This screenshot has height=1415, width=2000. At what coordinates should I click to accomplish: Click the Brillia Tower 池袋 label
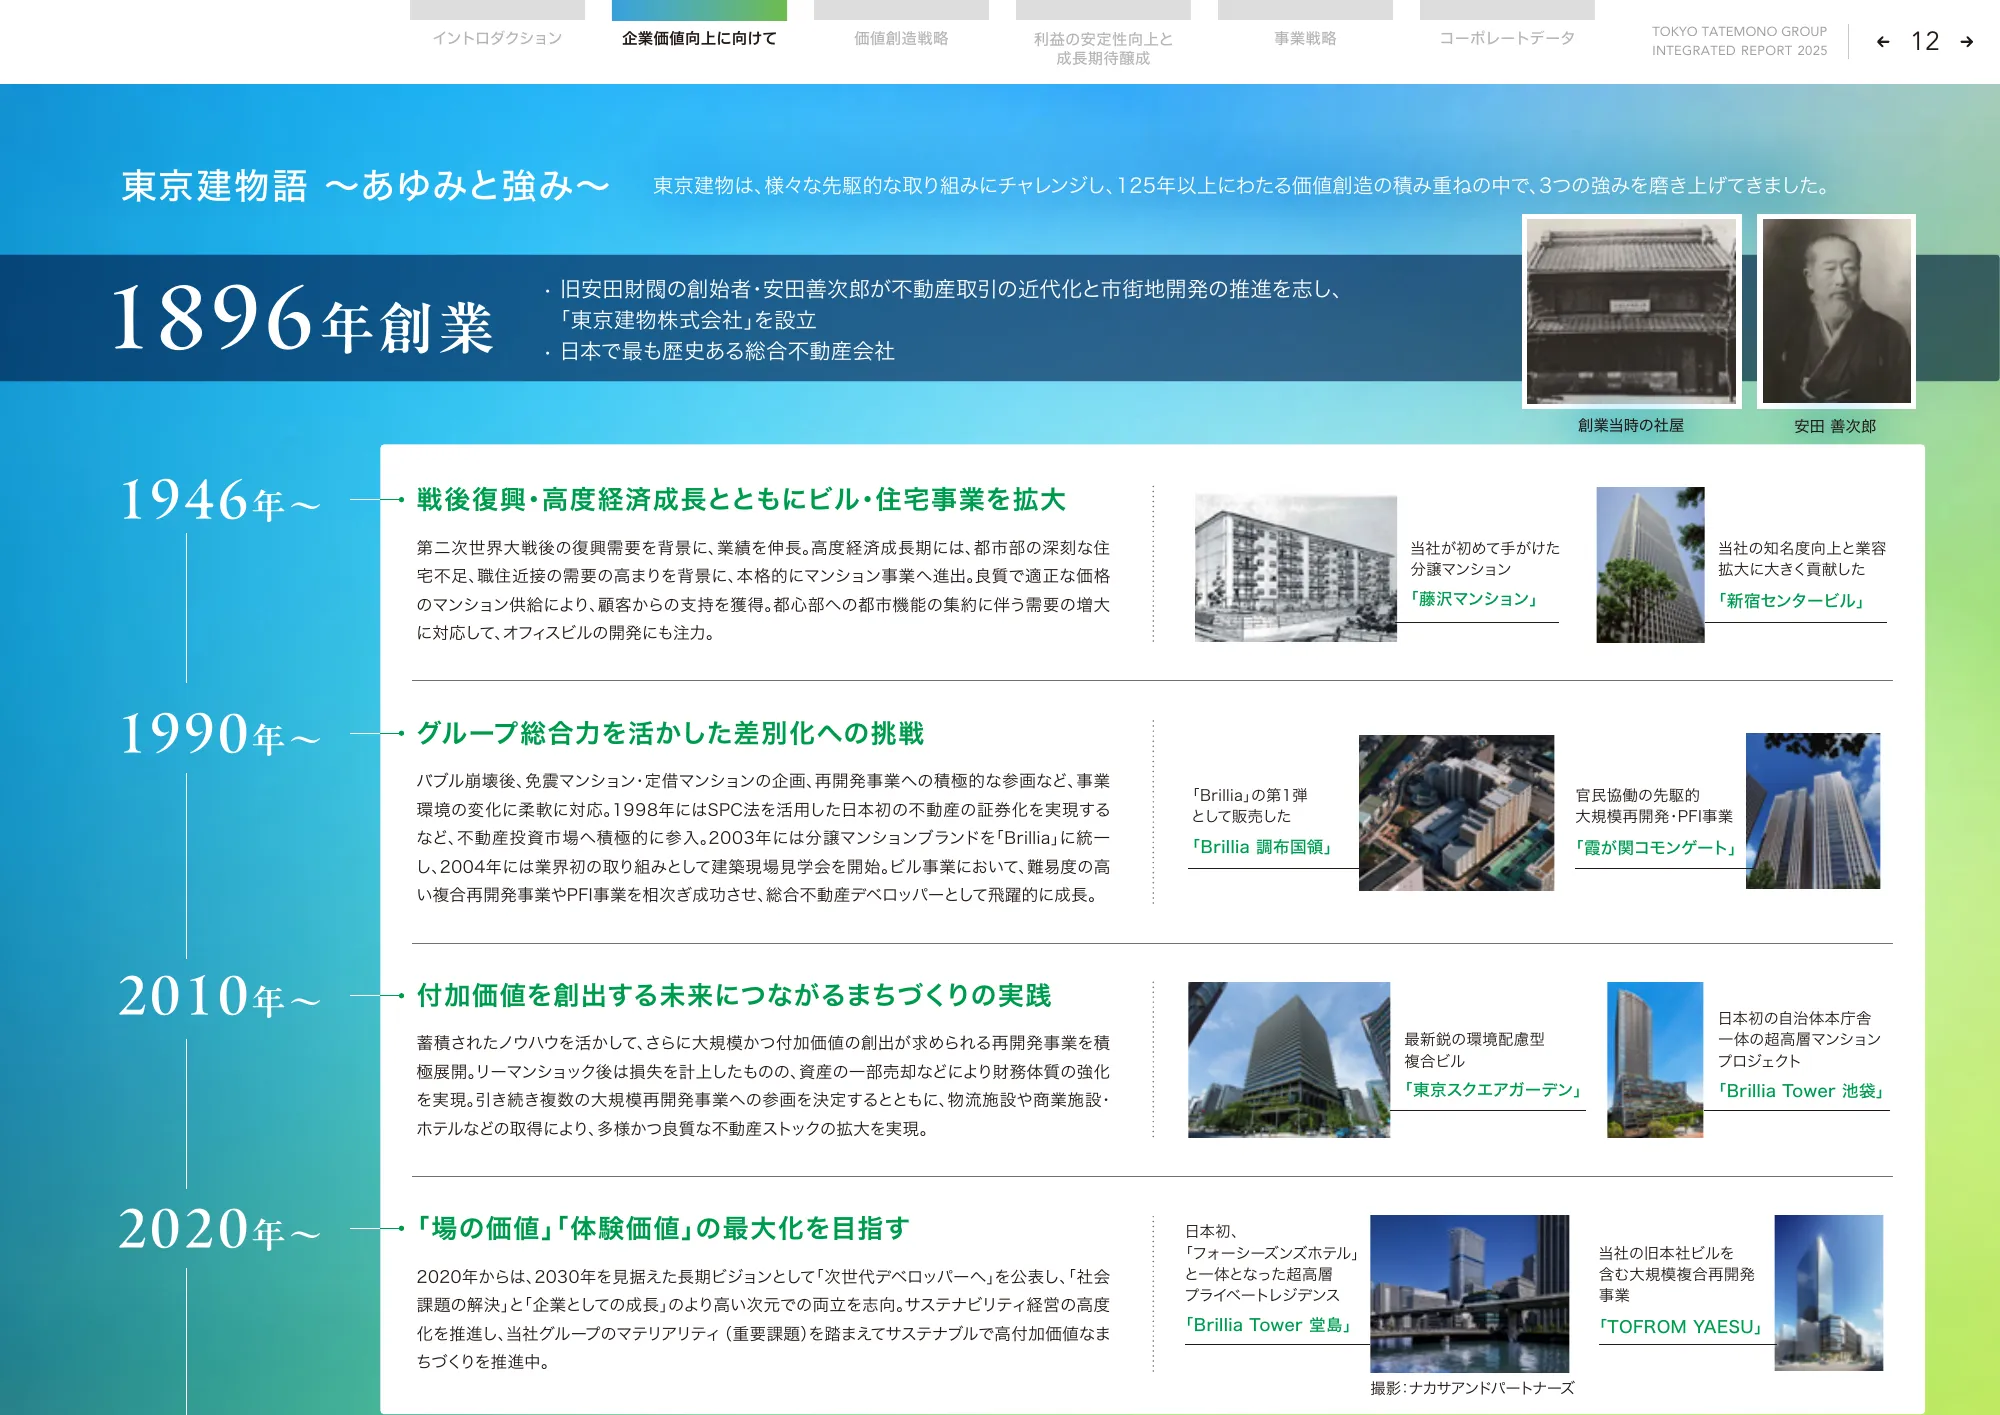pos(1802,1091)
